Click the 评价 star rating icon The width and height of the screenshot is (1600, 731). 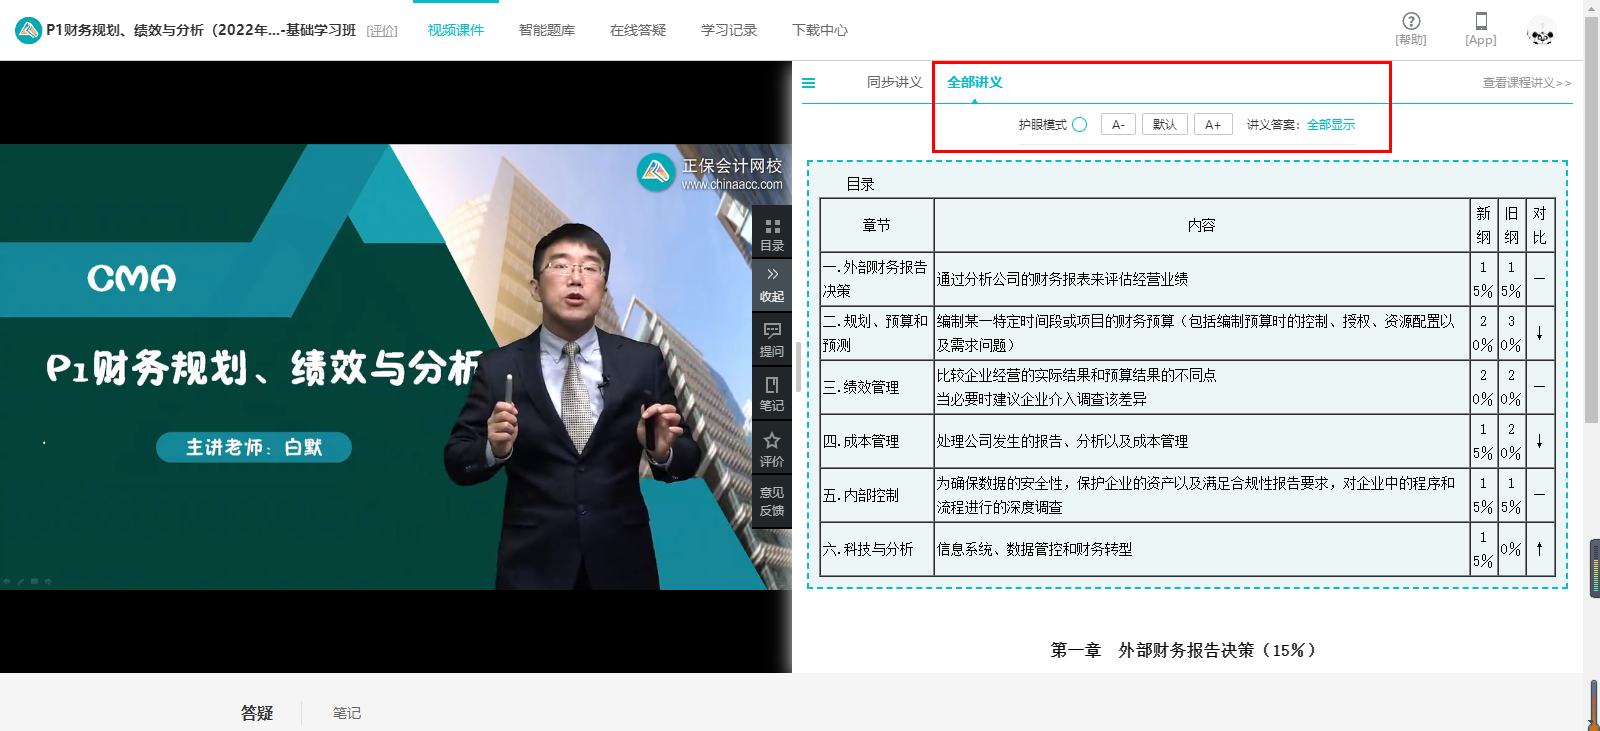tap(772, 449)
